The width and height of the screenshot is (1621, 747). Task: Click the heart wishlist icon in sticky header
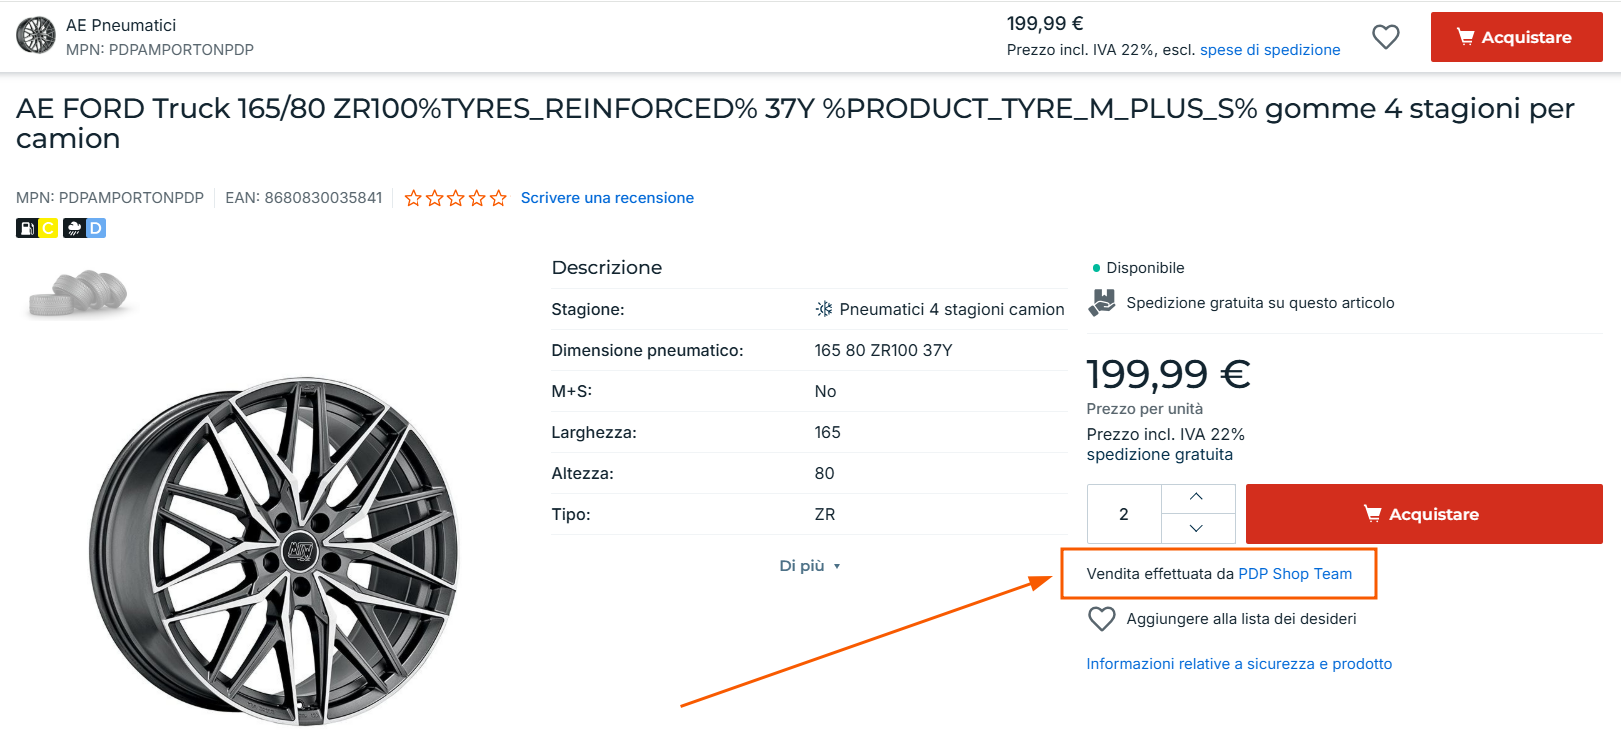(x=1385, y=37)
